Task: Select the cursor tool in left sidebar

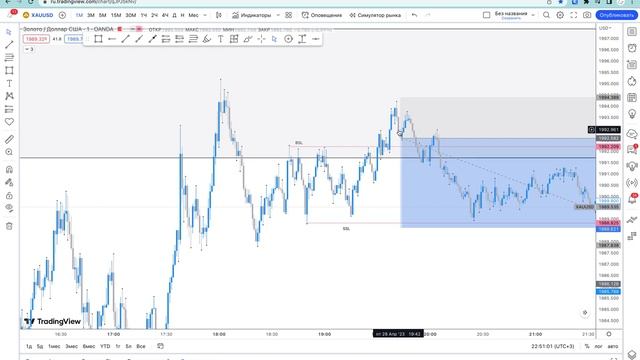Action: pyautogui.click(x=9, y=32)
